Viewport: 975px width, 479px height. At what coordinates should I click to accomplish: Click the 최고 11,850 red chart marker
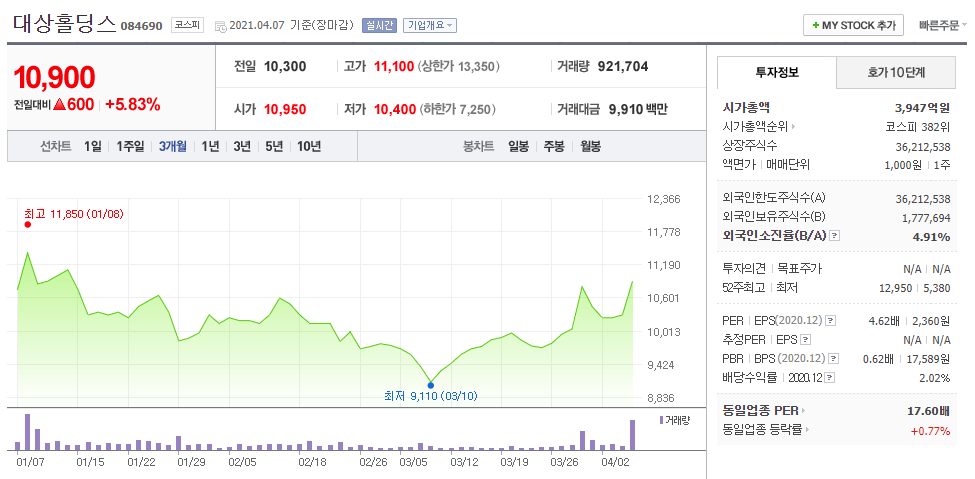[x=27, y=225]
